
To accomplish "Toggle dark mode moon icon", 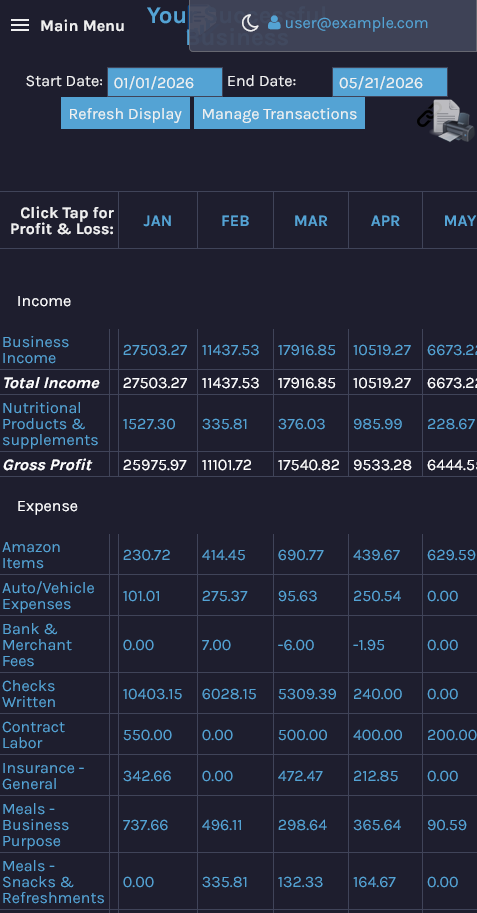I will (250, 23).
